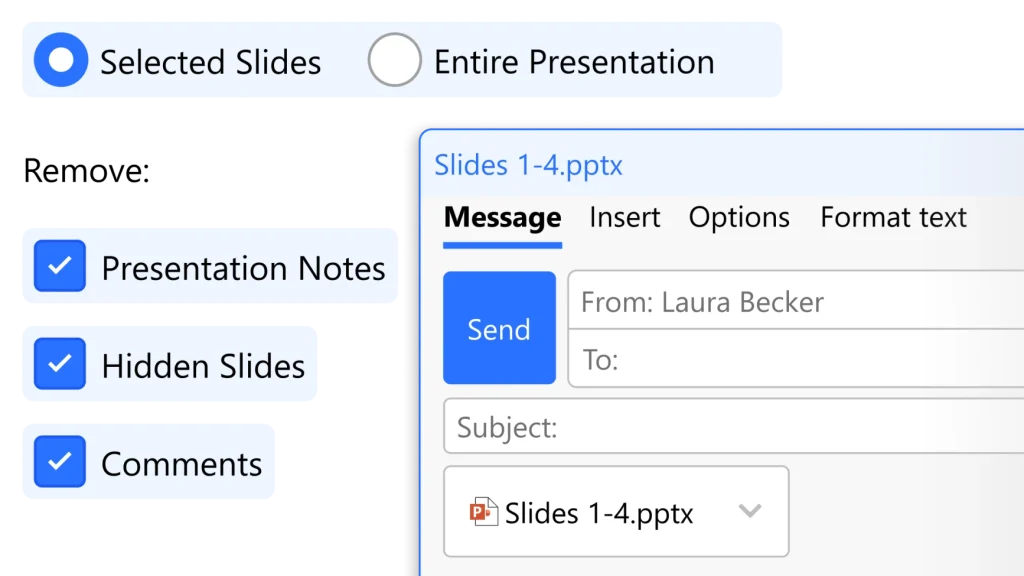Image resolution: width=1024 pixels, height=576 pixels.
Task: Select the Slides 1-4.pptx attachment name
Action: pyautogui.click(x=599, y=514)
